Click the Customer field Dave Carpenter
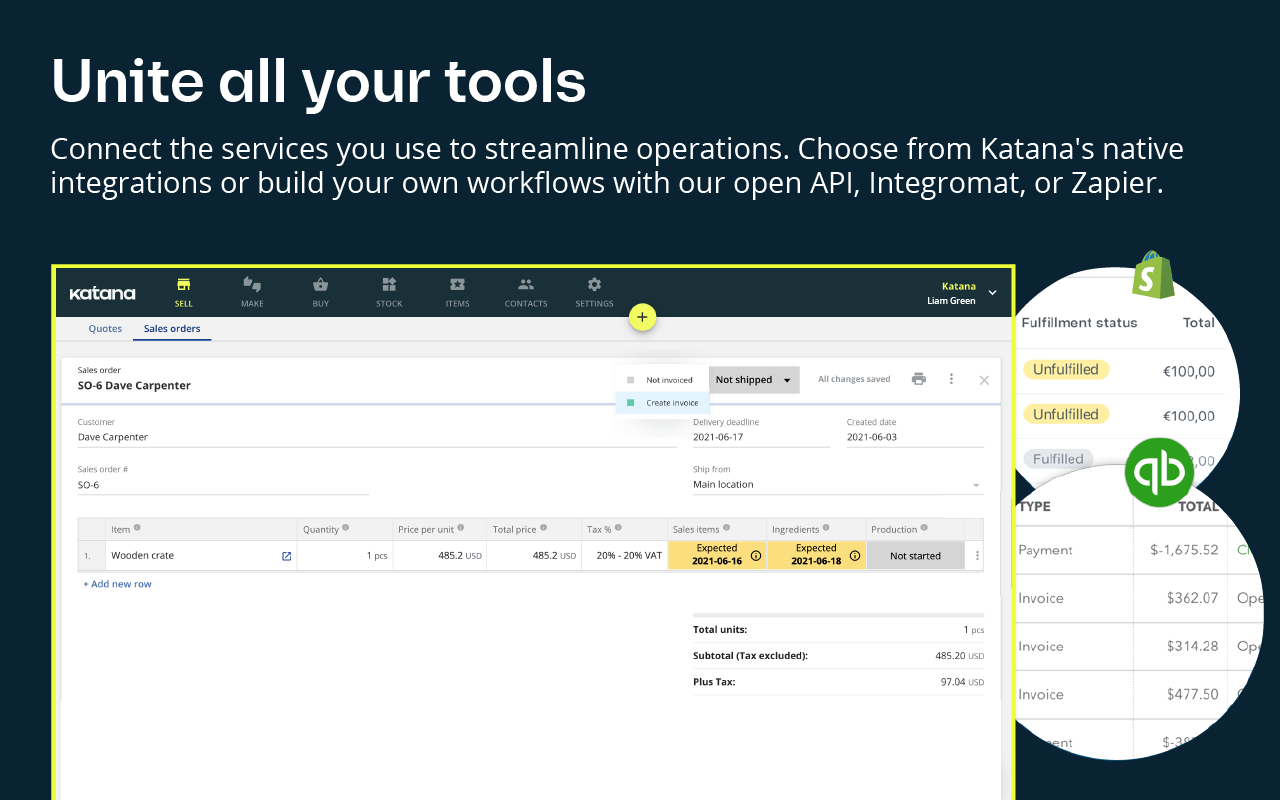1280x800 pixels. pos(377,437)
